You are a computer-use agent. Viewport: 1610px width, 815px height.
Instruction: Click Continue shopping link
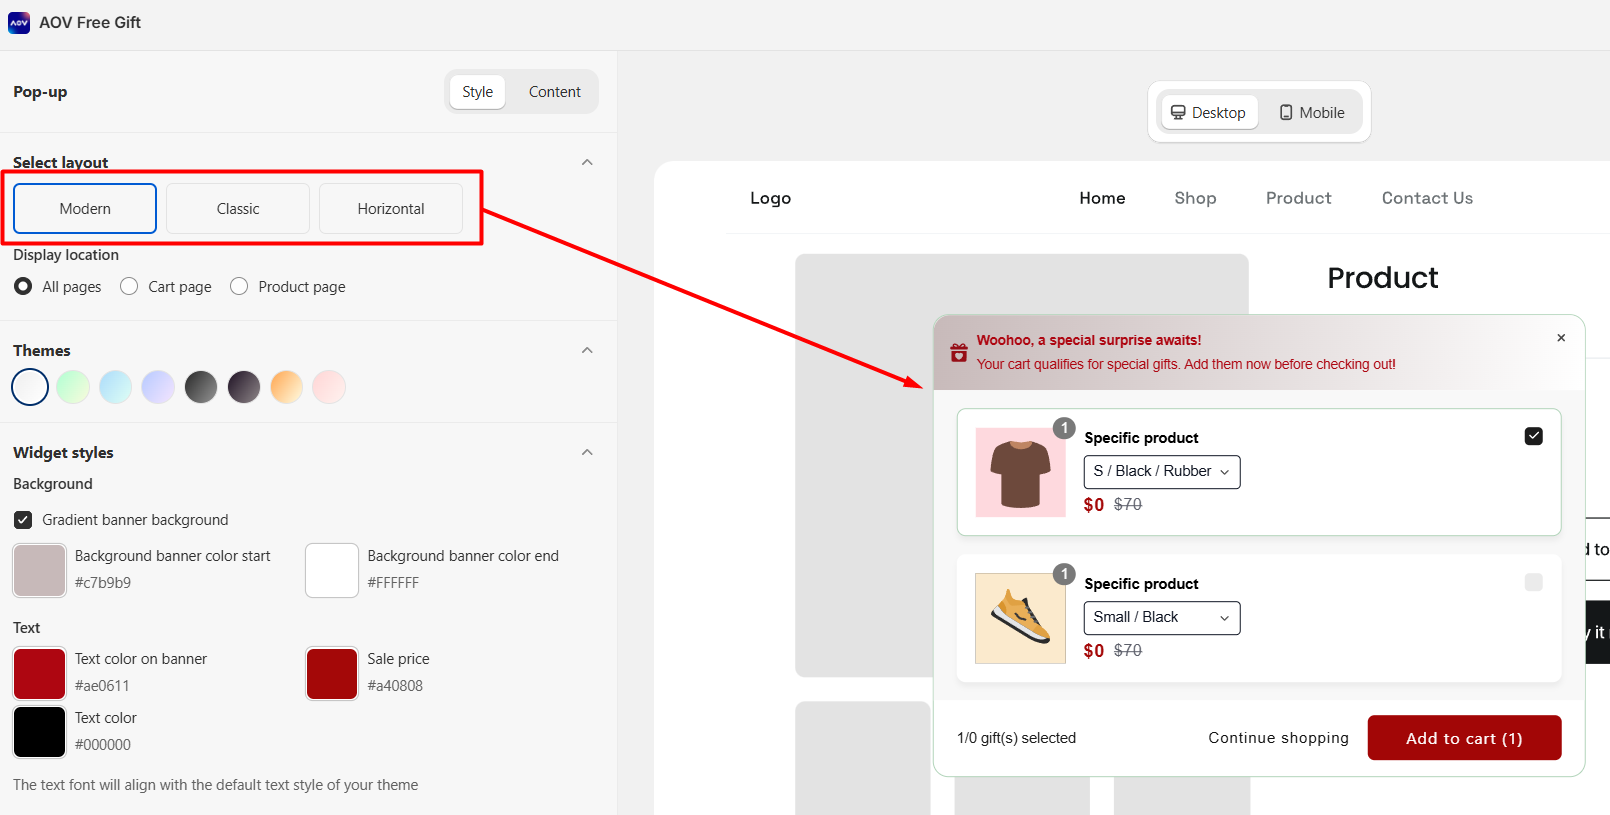pyautogui.click(x=1278, y=738)
